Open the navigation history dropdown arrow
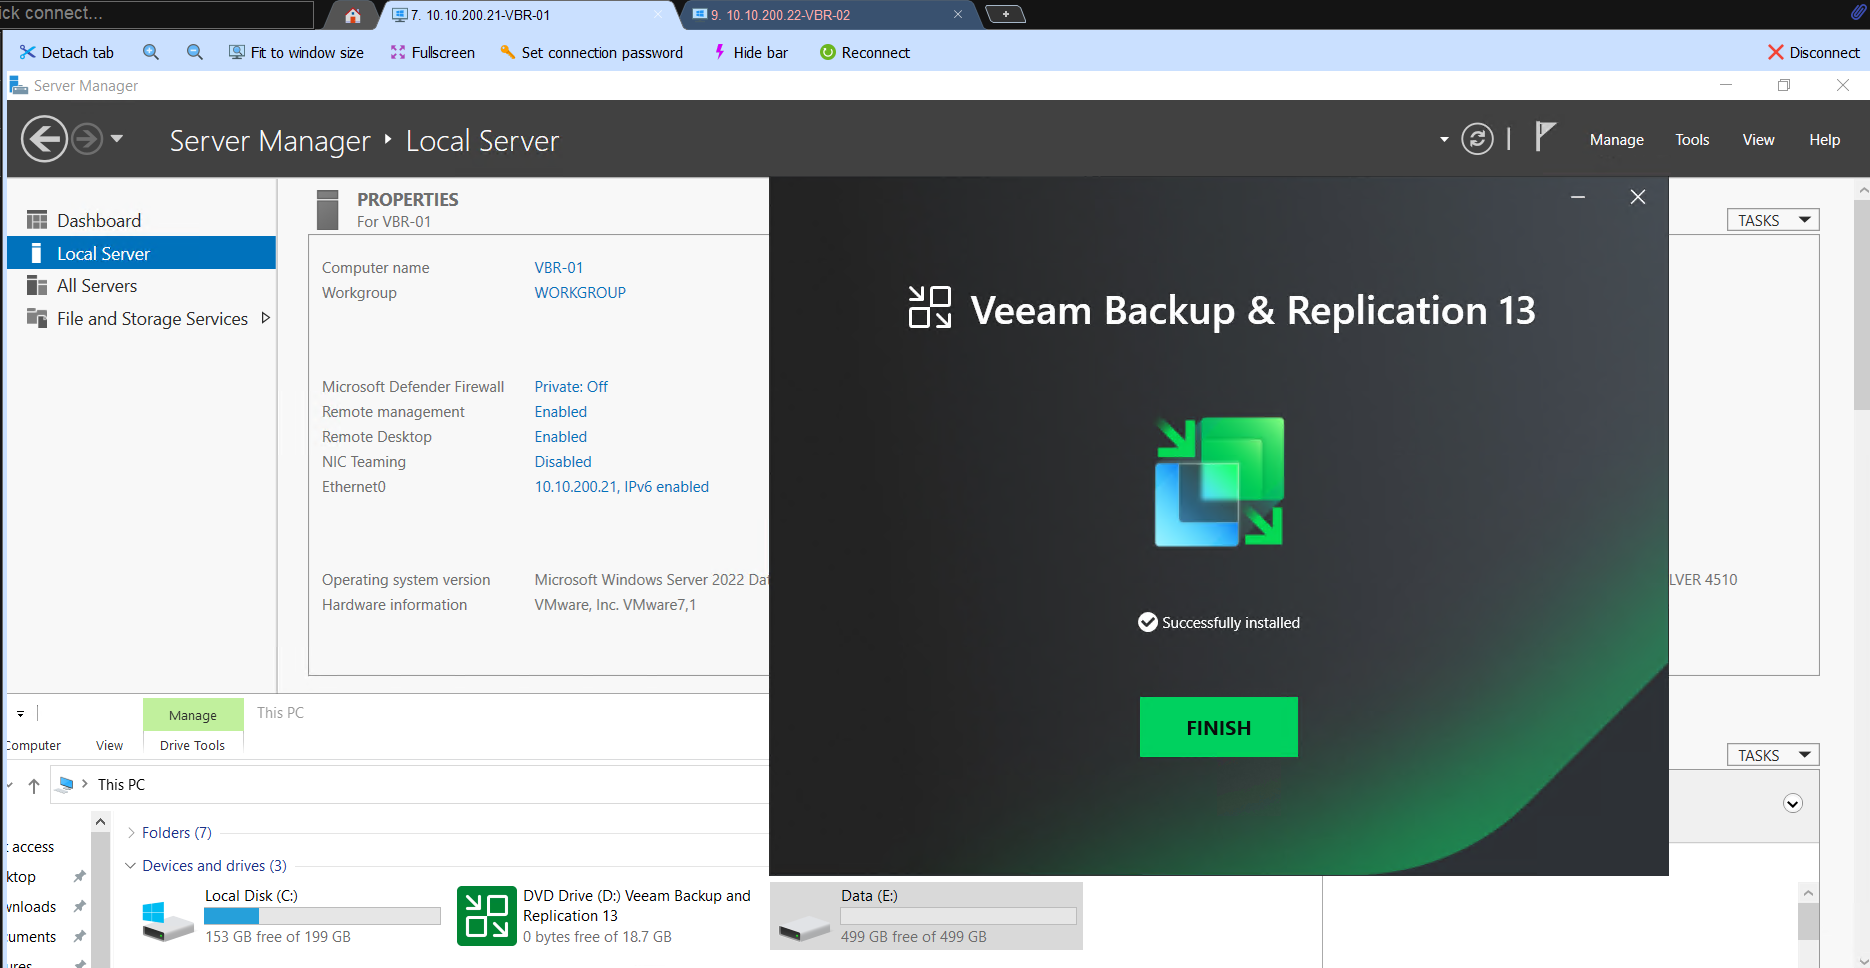 (x=117, y=139)
